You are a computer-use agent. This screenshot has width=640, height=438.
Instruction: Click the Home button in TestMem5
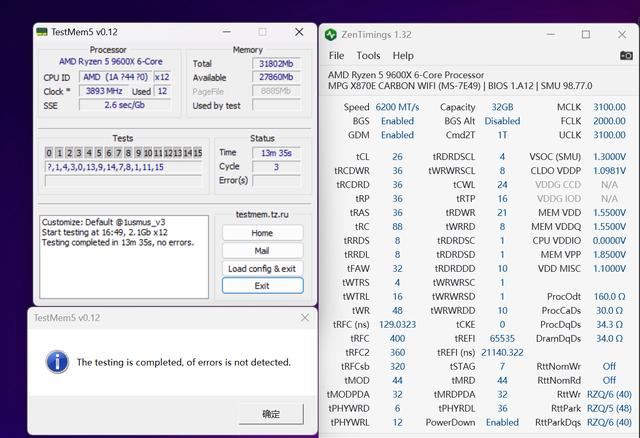(262, 233)
